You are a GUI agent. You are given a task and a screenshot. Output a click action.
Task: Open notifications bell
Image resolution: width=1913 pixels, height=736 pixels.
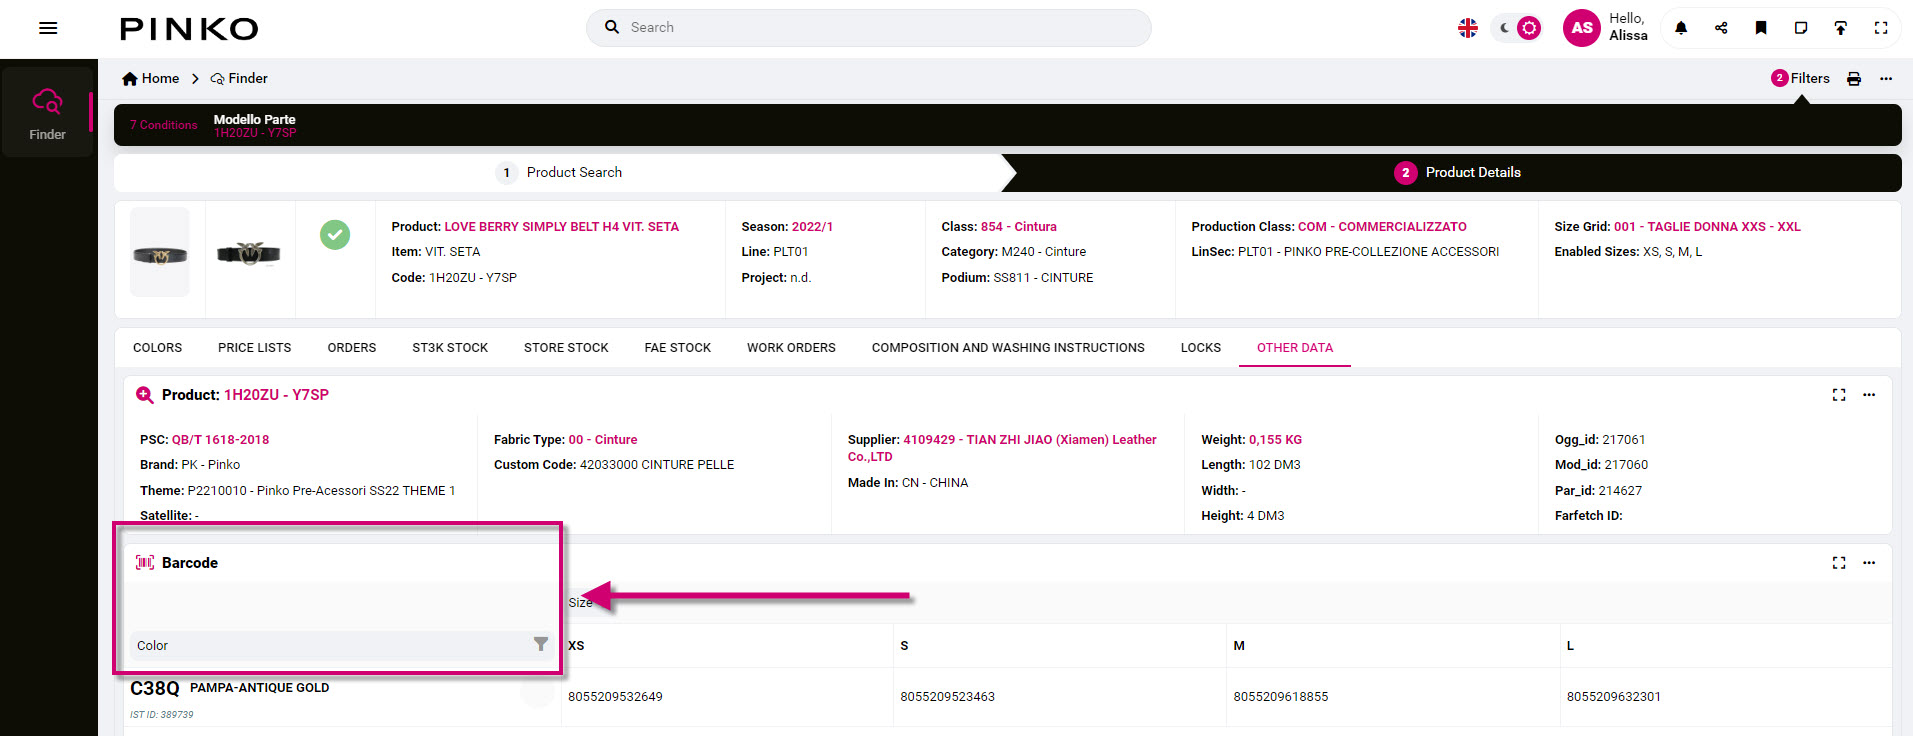[x=1681, y=28]
